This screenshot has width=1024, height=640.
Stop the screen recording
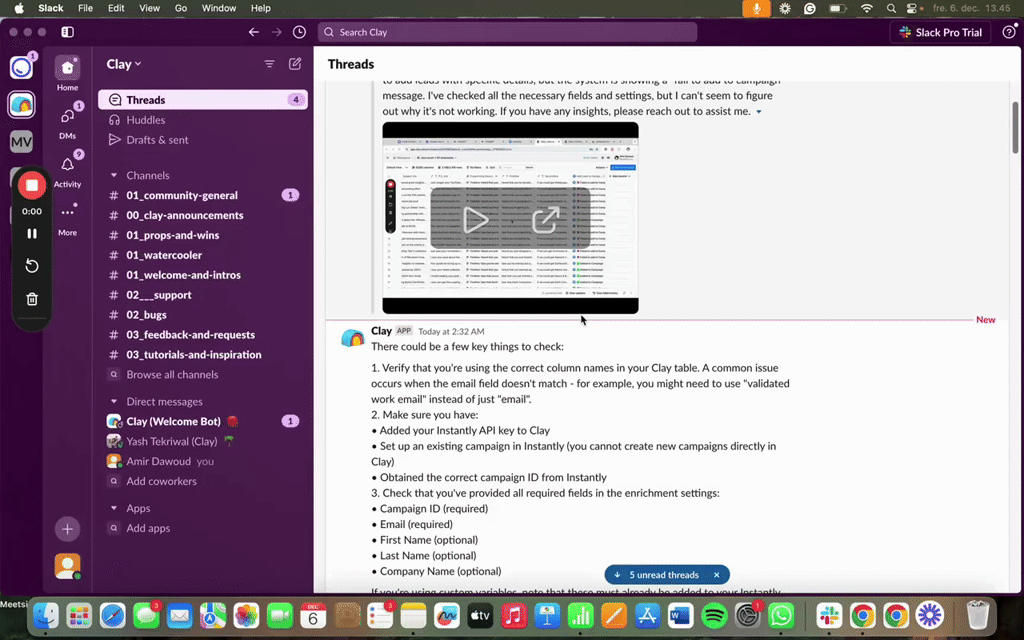(x=32, y=185)
